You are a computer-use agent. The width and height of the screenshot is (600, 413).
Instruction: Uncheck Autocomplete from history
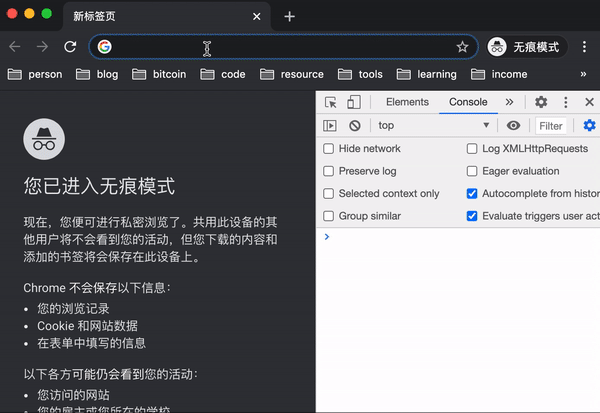pyautogui.click(x=472, y=194)
